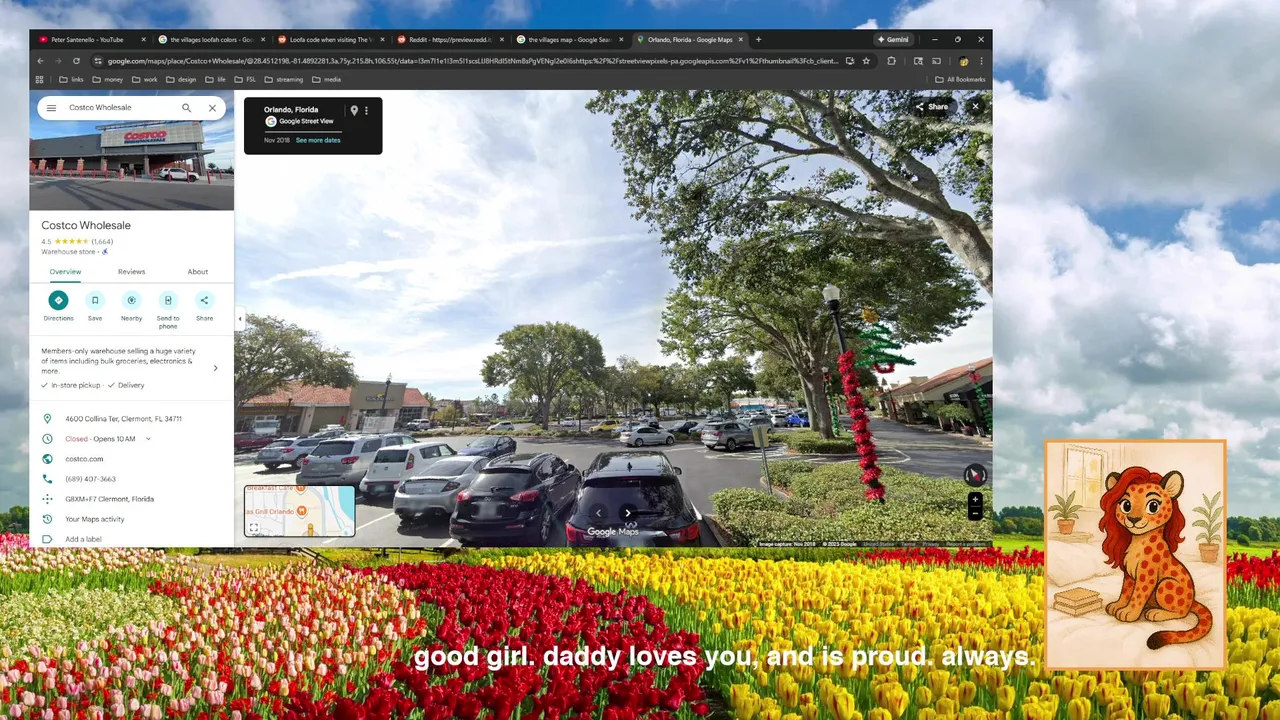Image resolution: width=1280 pixels, height=720 pixels.
Task: Click Share icon in side panel
Action: (204, 300)
